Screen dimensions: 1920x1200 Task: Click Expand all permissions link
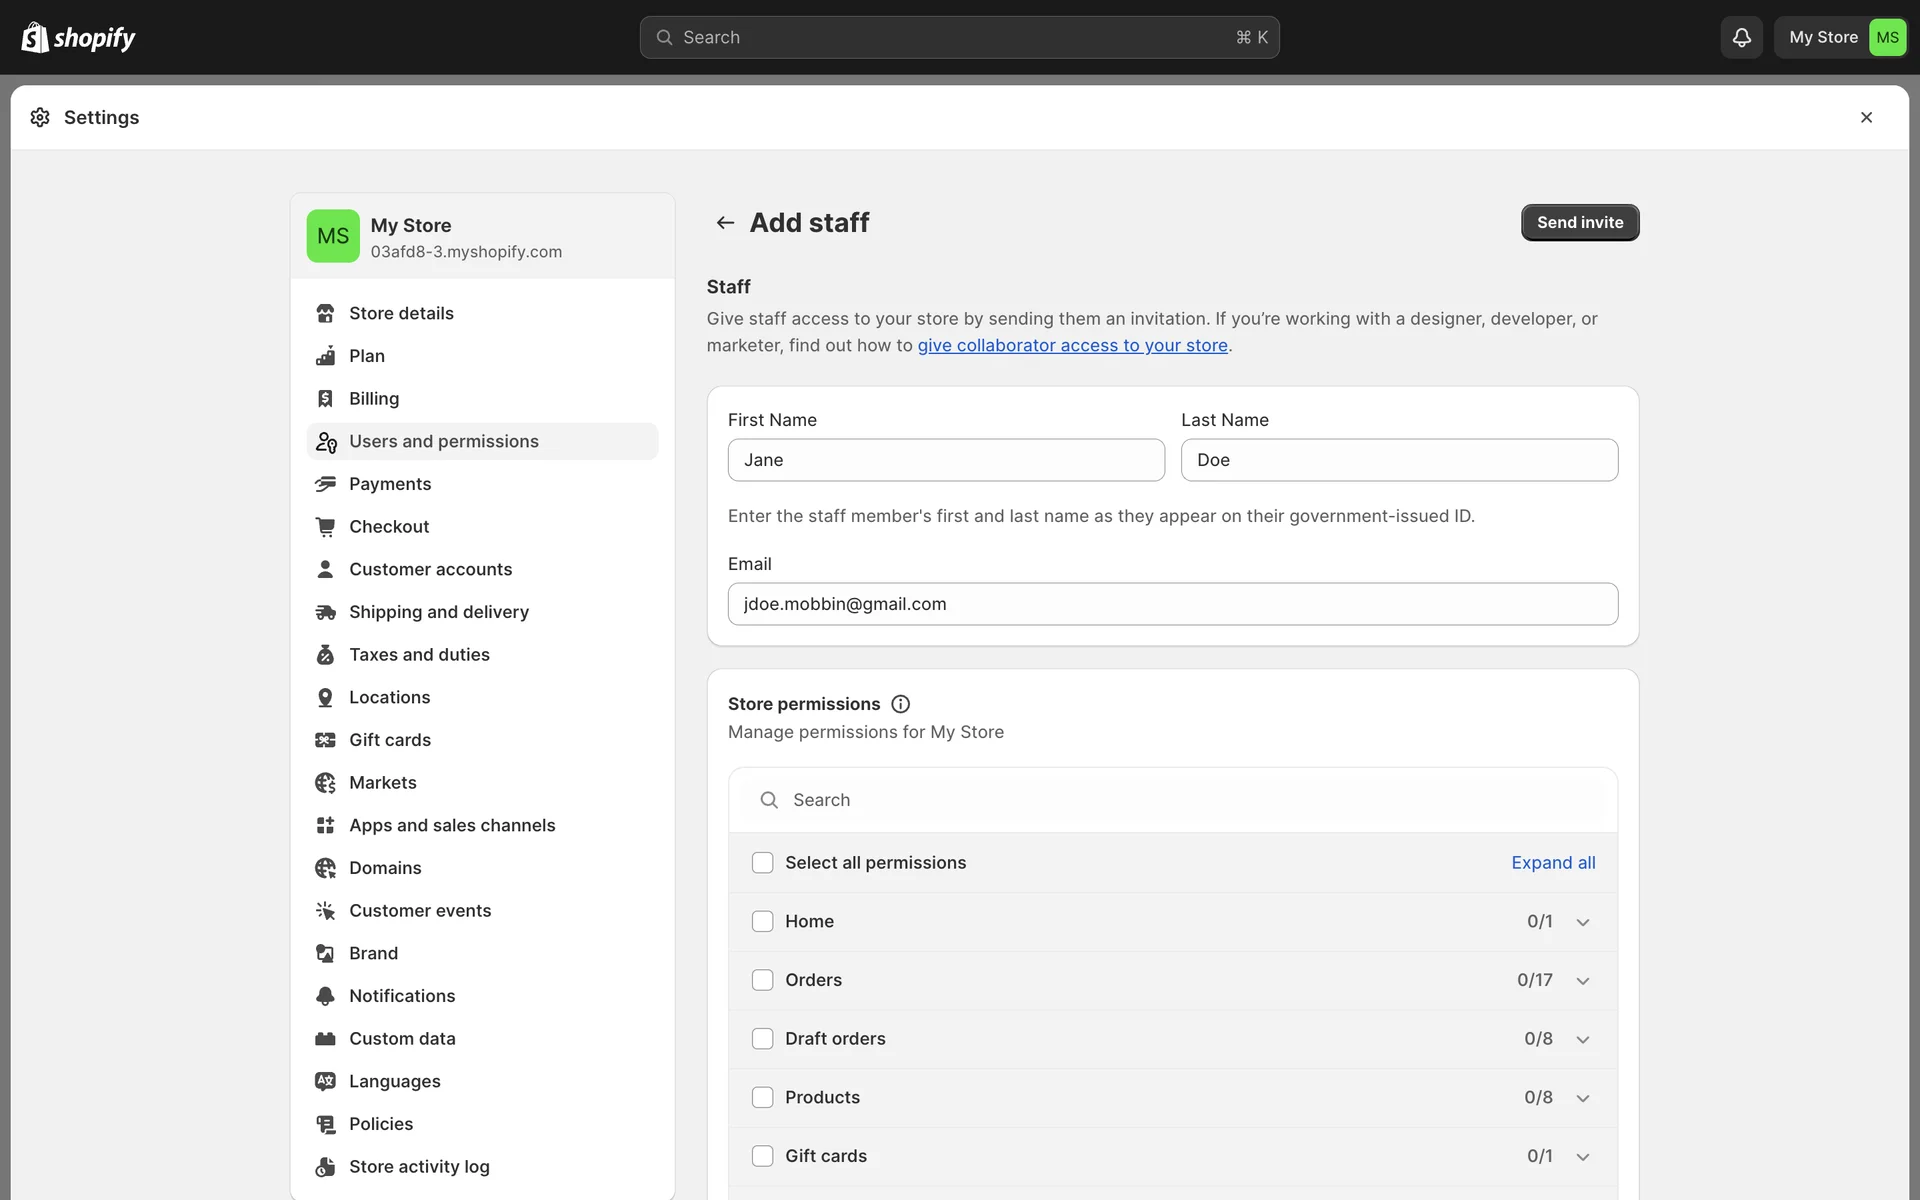1553,863
